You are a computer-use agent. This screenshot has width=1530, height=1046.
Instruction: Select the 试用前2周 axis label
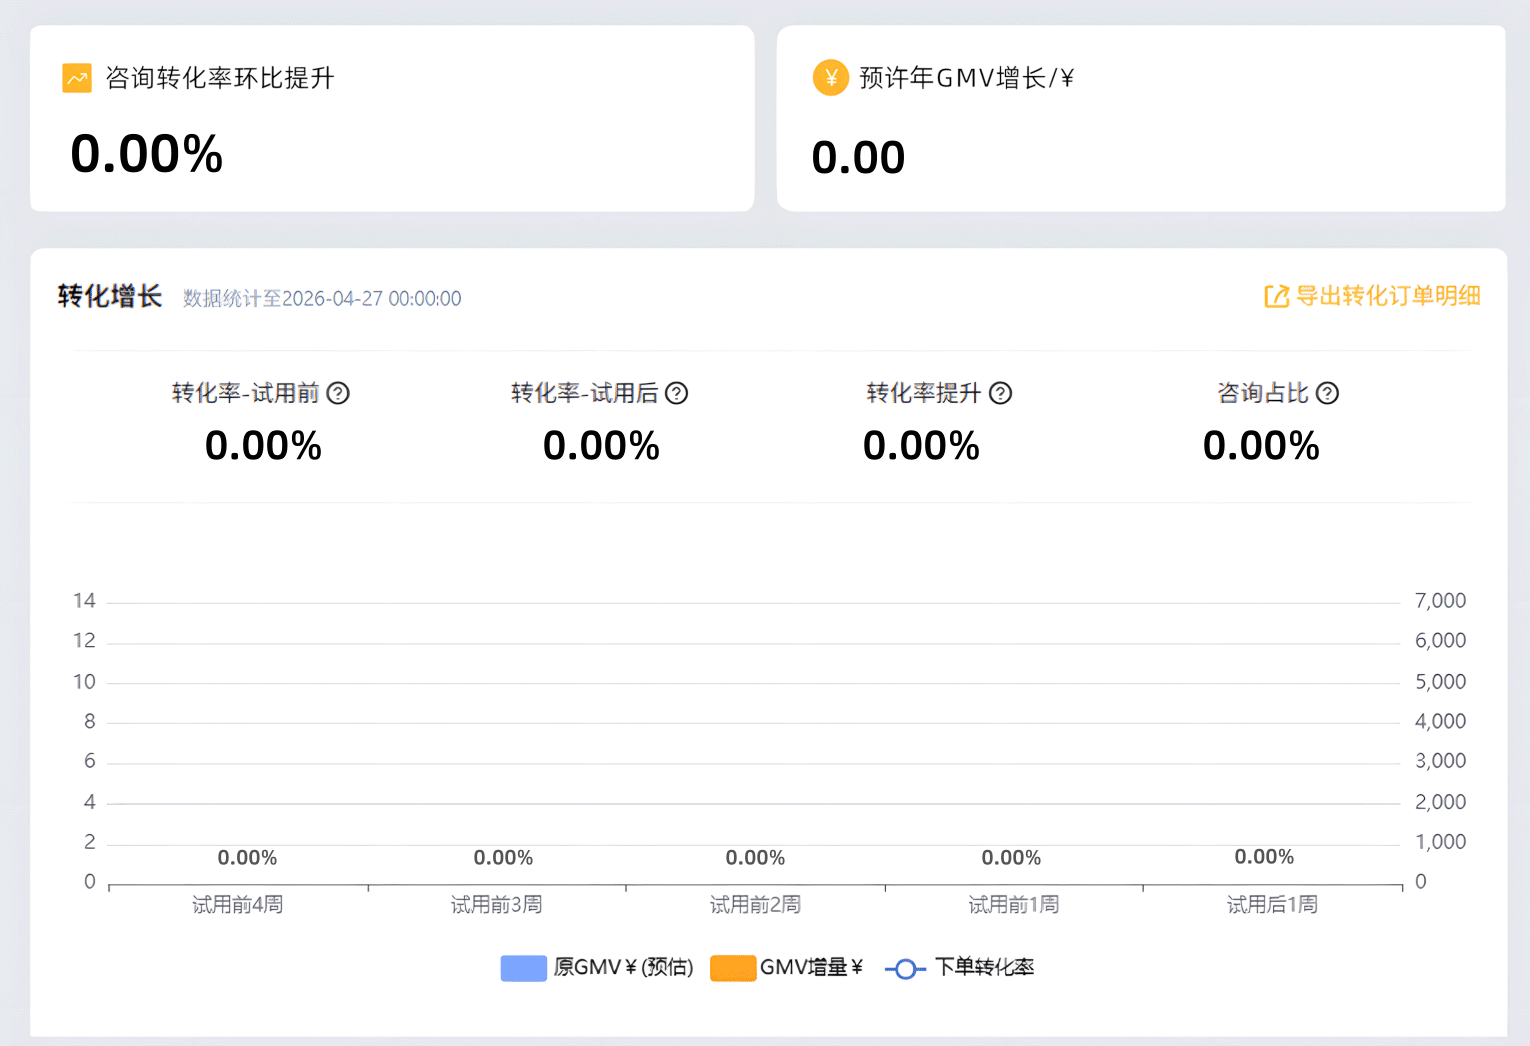click(756, 905)
